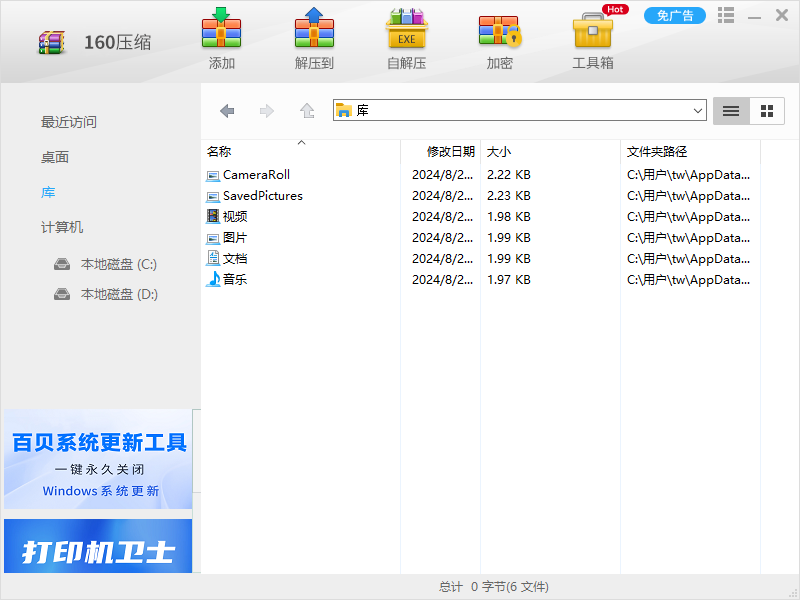
Task: Select 计算机 in sidebar
Action: (x=62, y=228)
